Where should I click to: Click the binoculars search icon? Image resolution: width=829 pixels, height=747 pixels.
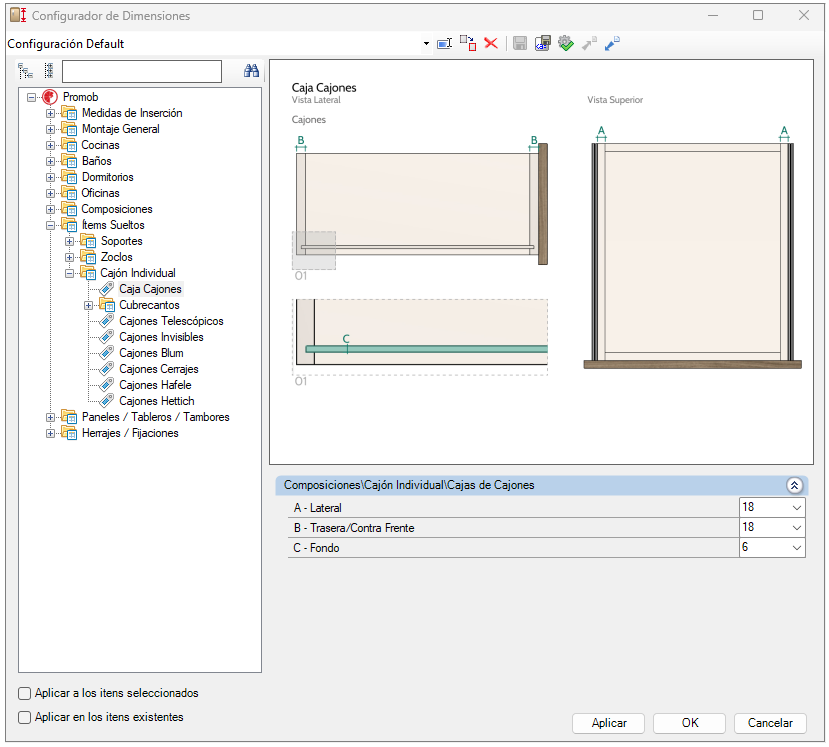[251, 71]
